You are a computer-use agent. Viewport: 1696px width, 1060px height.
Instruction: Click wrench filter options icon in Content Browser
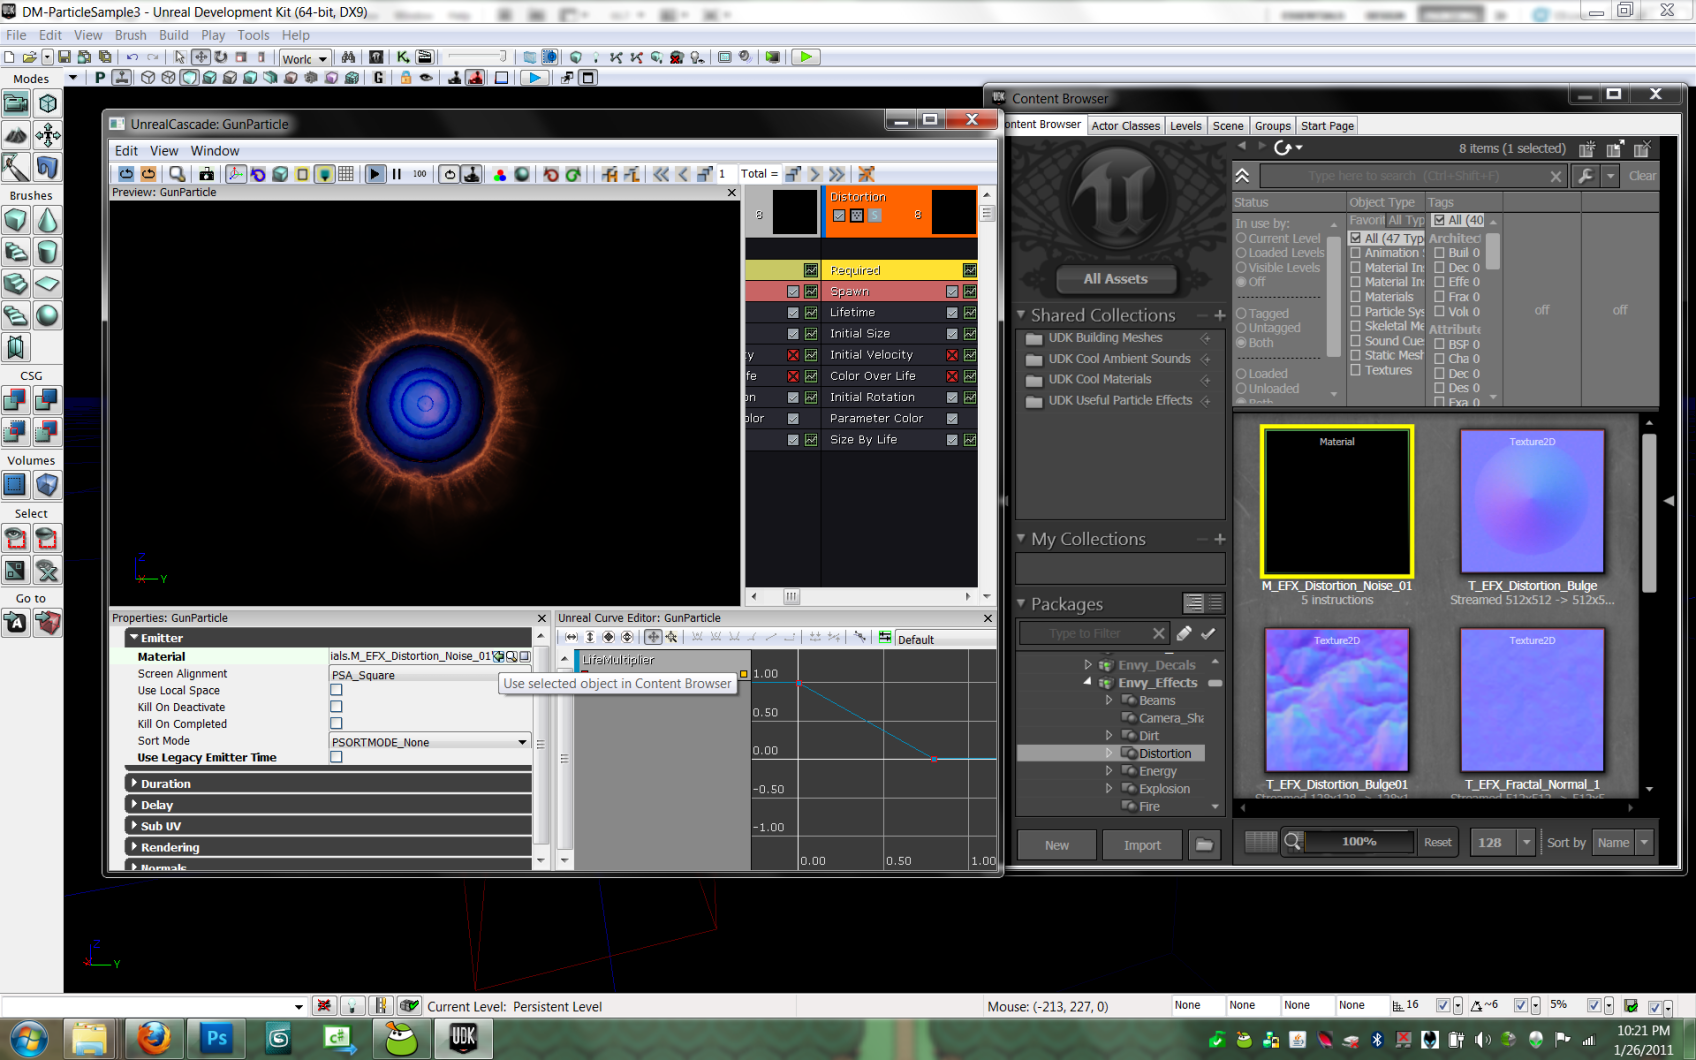pyautogui.click(x=1585, y=176)
